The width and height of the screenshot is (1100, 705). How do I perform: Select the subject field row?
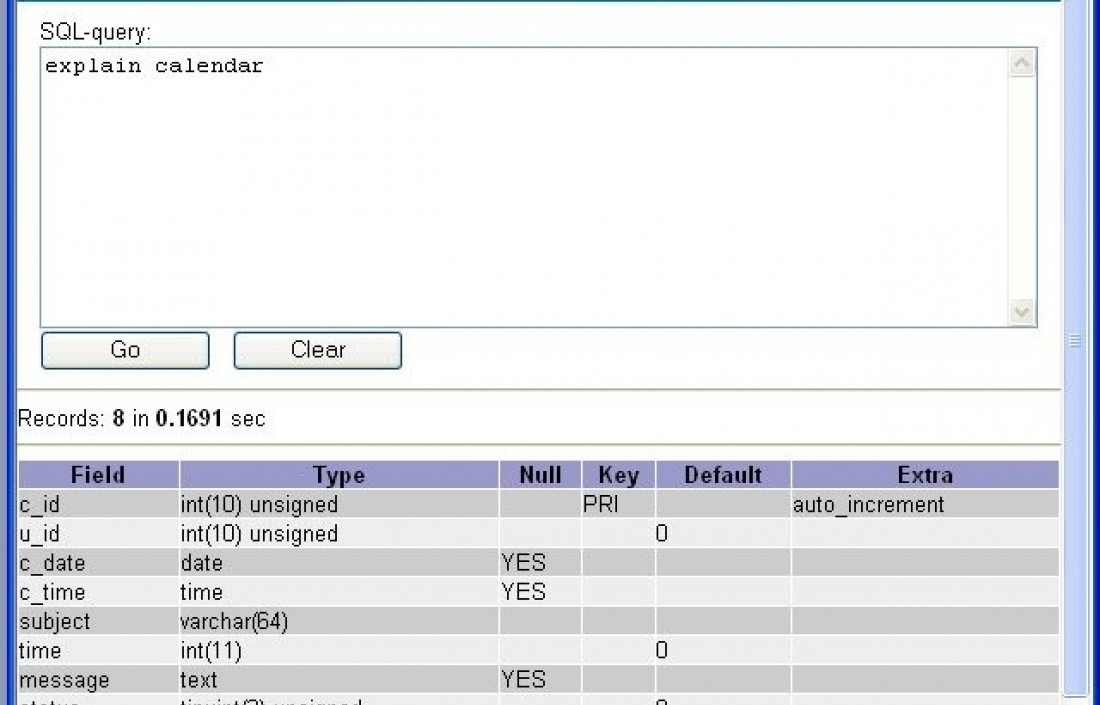point(98,622)
